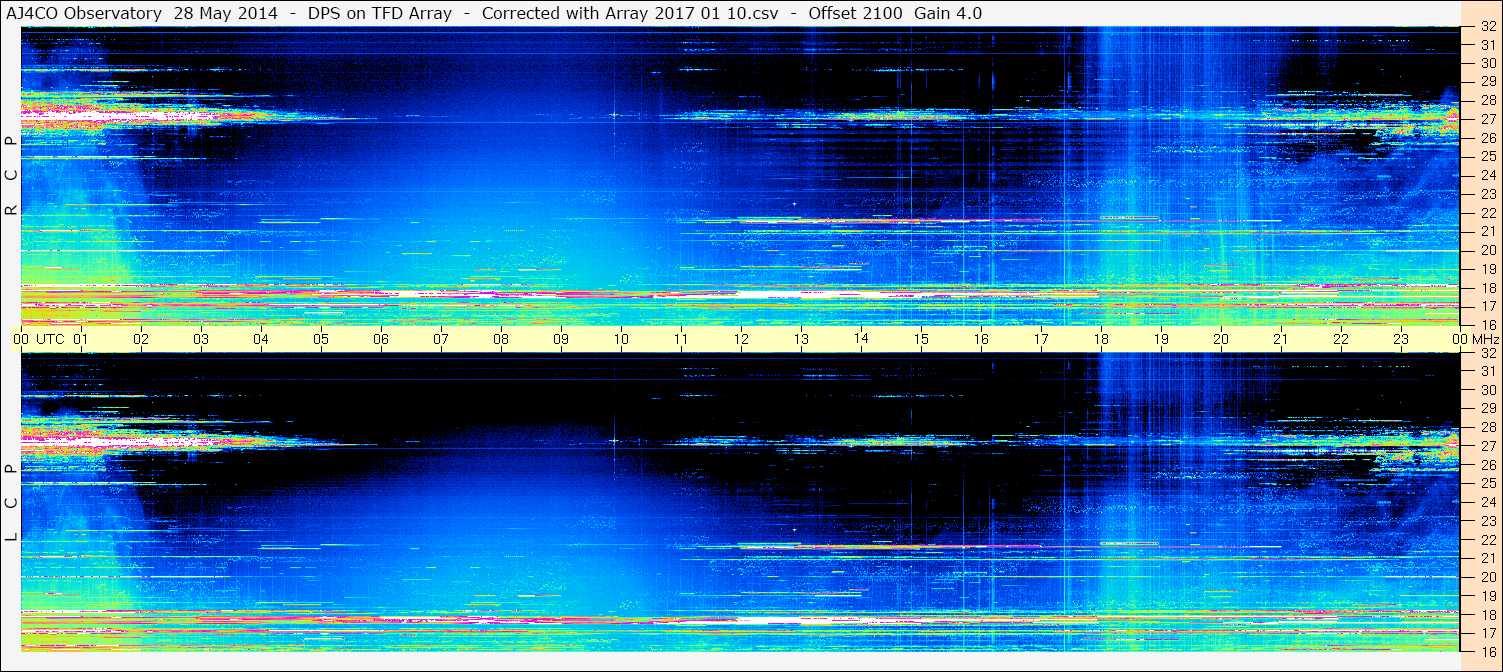Click the 22 hour mark on time axis
This screenshot has height=672, width=1503.
tap(1341, 339)
